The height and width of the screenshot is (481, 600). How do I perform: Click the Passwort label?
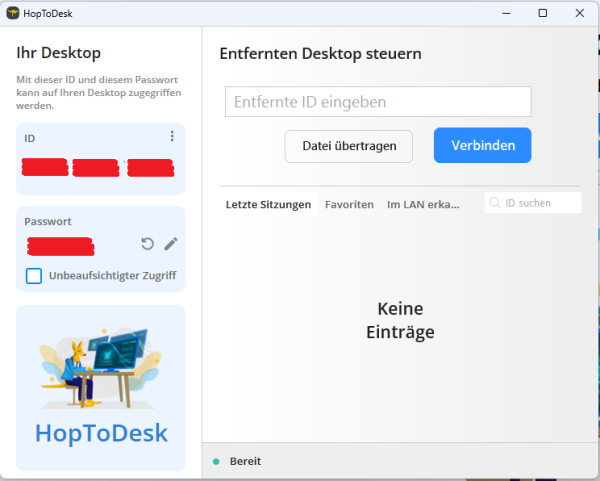[x=48, y=222]
